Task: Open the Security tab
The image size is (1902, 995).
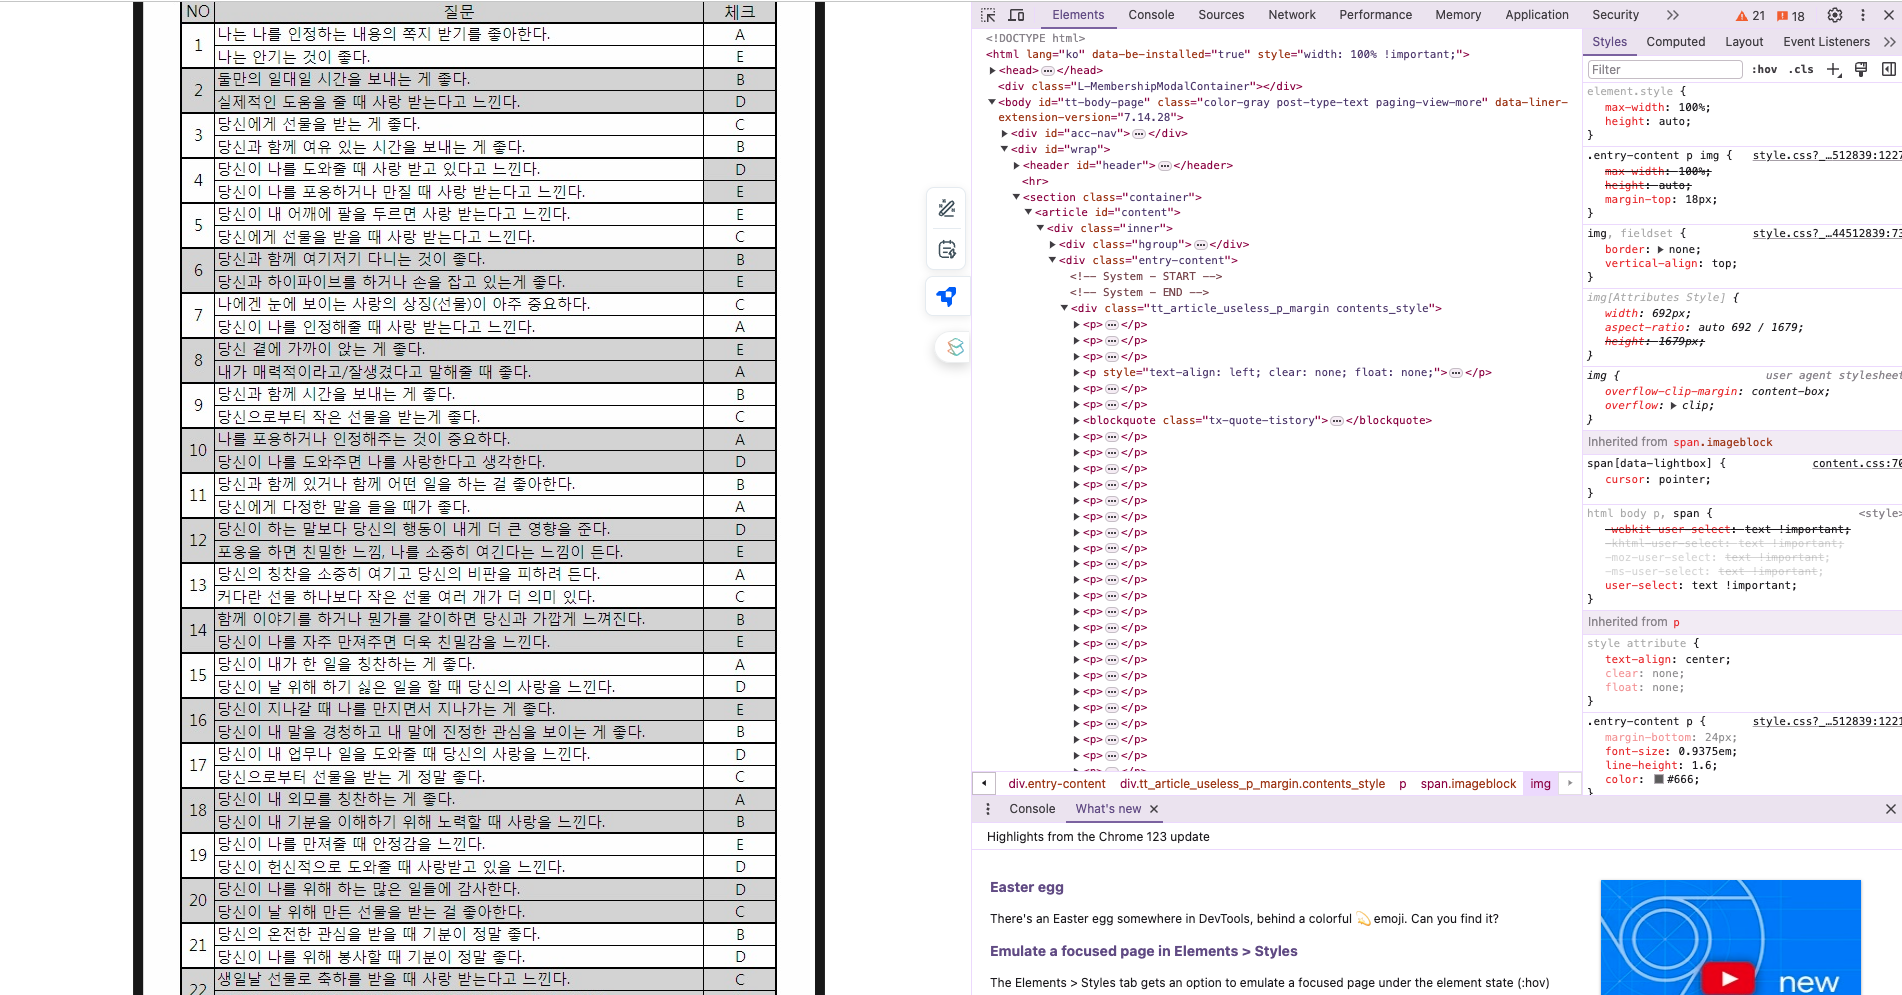Action: [1615, 15]
